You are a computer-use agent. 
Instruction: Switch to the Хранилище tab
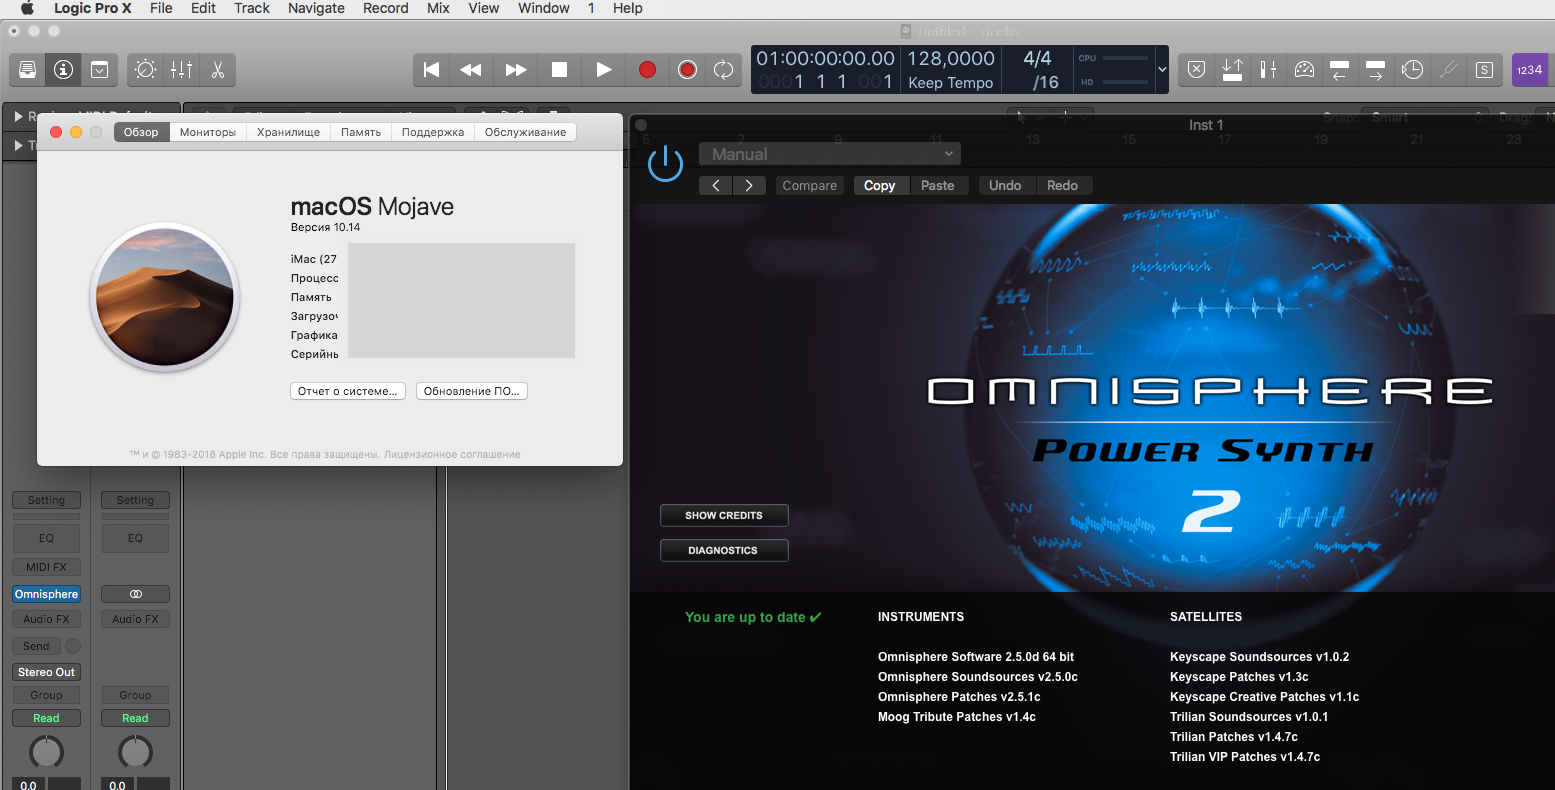289,132
